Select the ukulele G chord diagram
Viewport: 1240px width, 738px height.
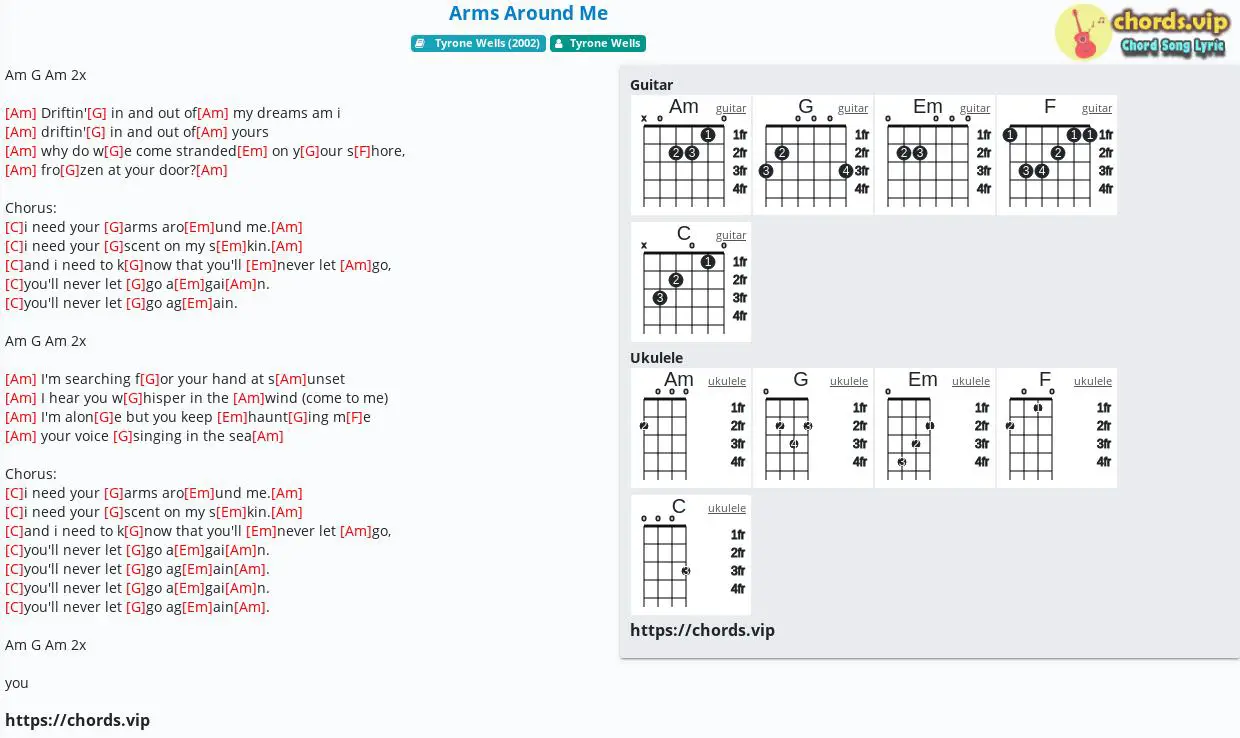(813, 428)
